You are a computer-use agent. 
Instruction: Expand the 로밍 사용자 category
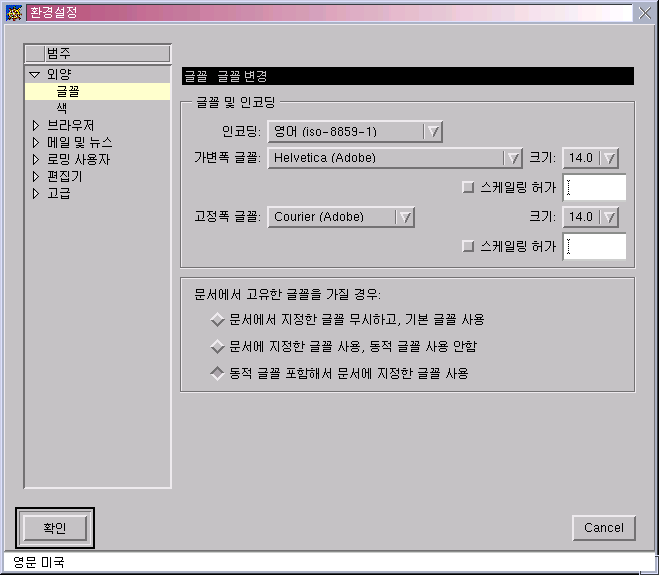click(35, 159)
